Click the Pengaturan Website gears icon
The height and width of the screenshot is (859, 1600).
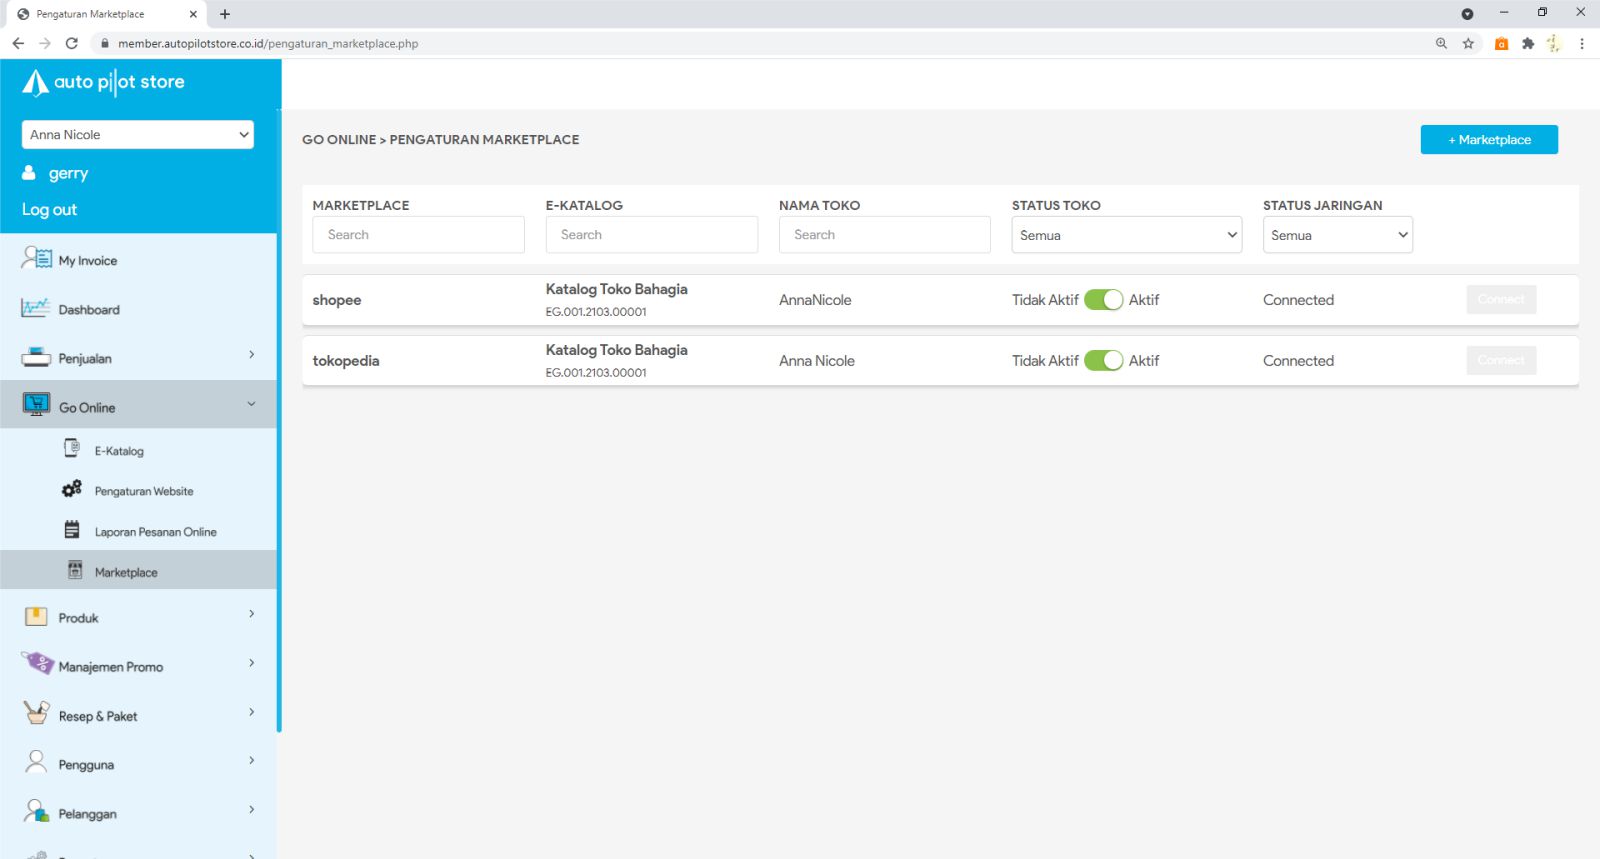tap(72, 489)
